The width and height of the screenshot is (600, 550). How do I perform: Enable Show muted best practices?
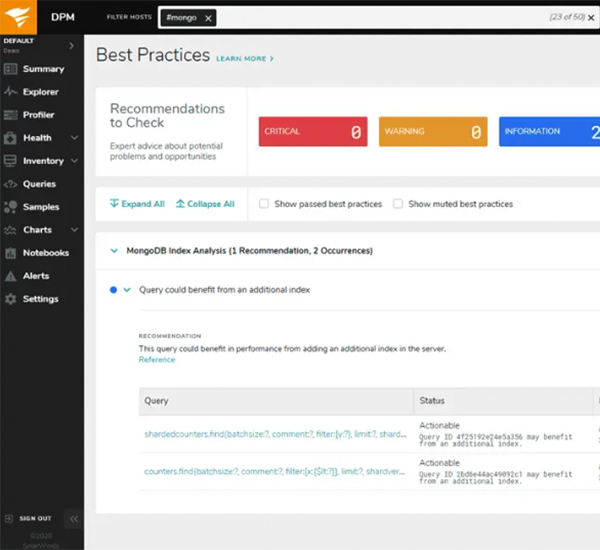pyautogui.click(x=398, y=204)
